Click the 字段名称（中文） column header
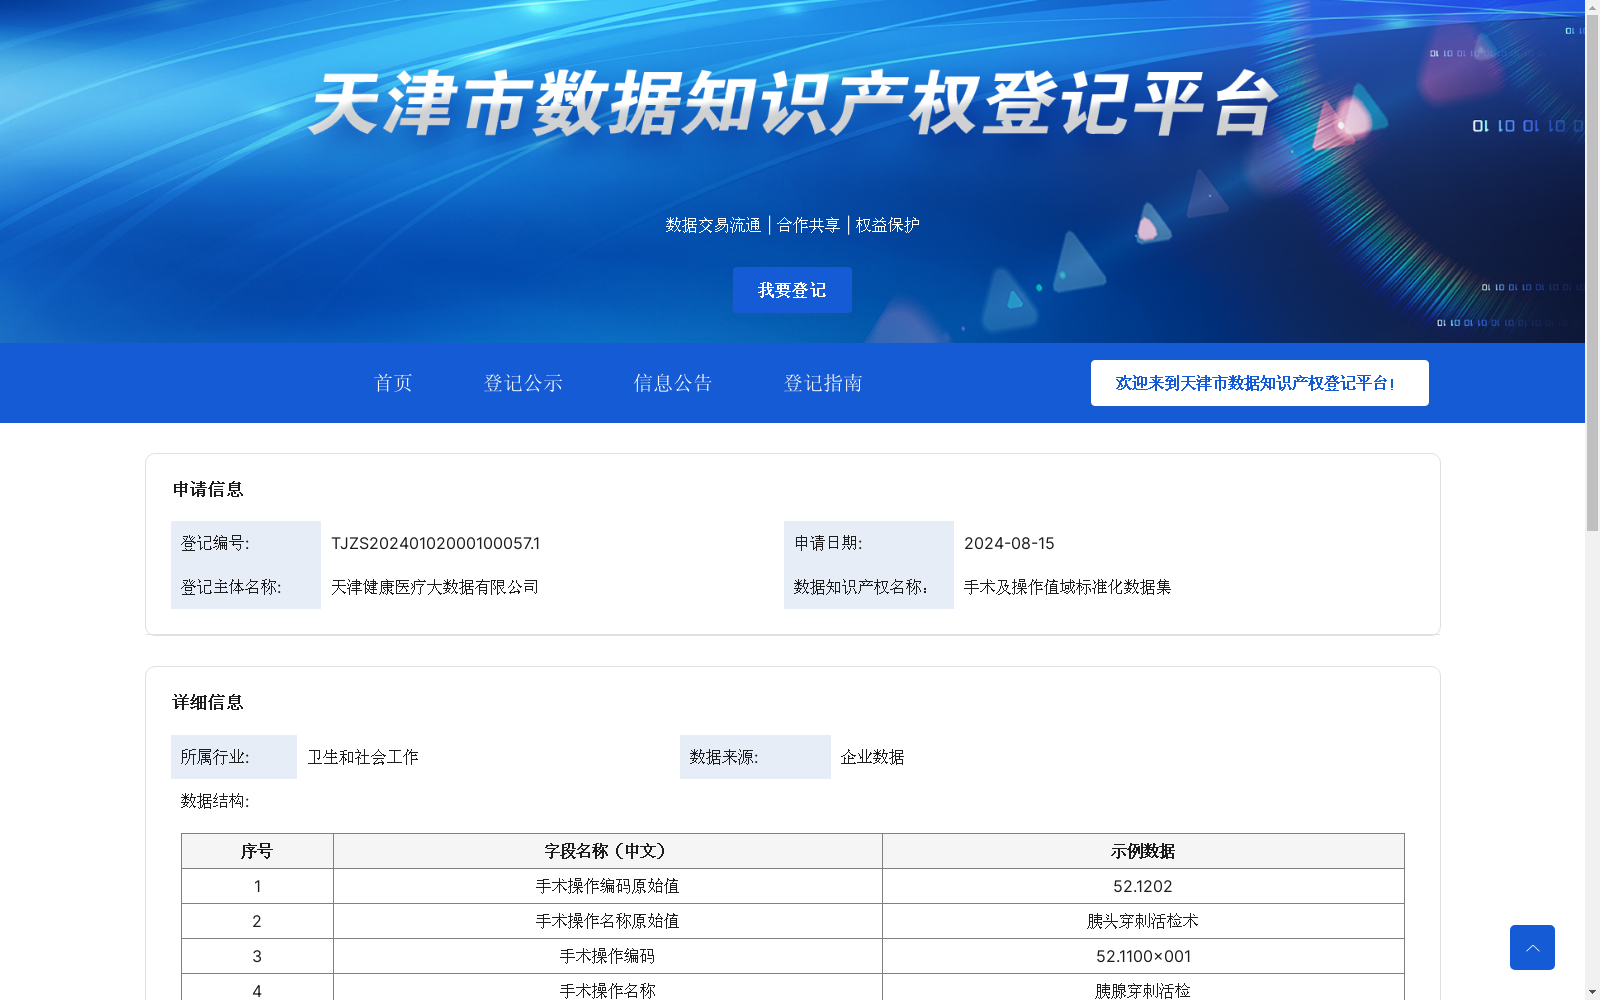The image size is (1600, 1000). (x=608, y=851)
